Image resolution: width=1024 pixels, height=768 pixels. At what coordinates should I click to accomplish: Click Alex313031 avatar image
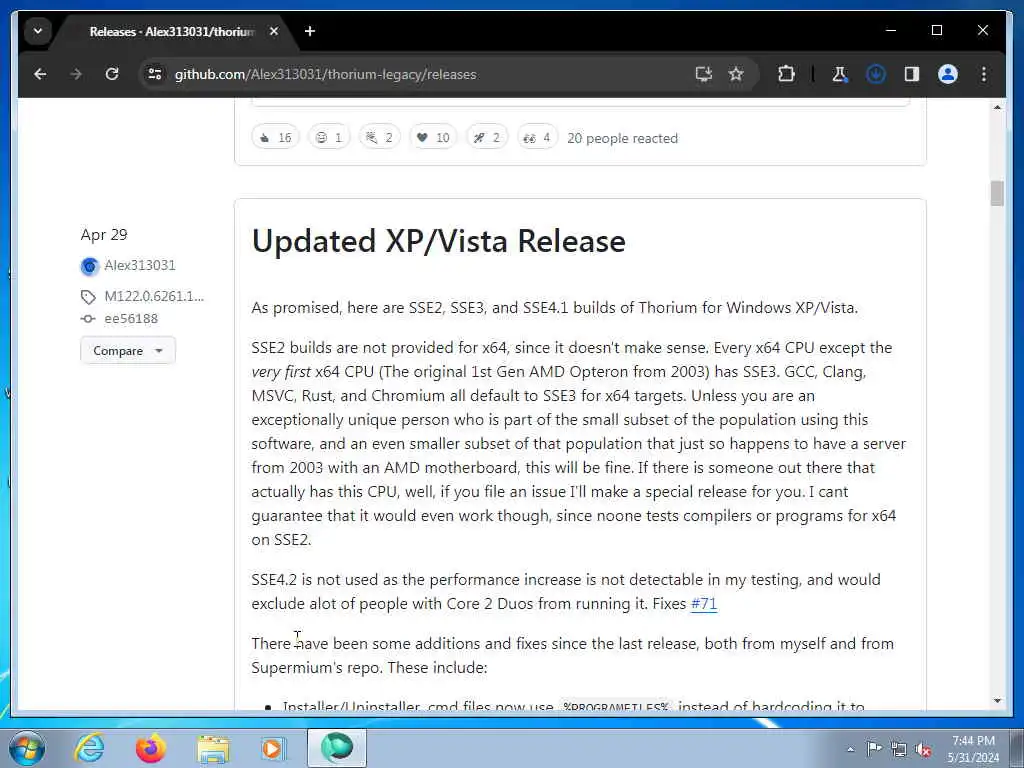[89, 266]
